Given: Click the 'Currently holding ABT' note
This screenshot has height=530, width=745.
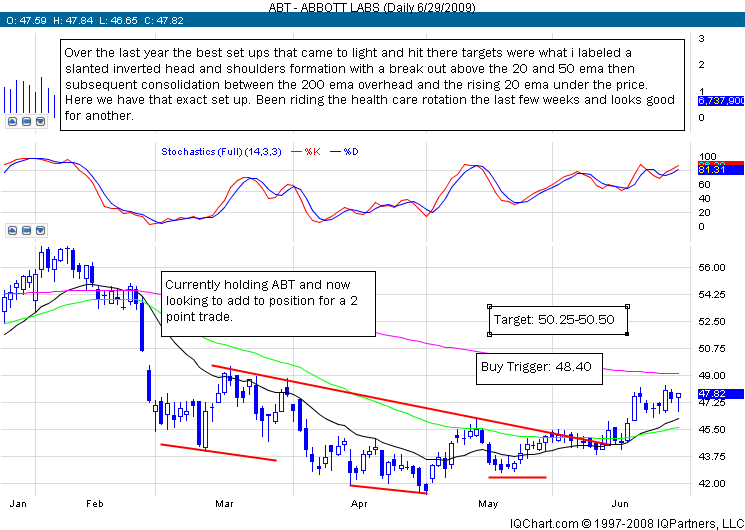Looking at the screenshot, I should (x=270, y=300).
